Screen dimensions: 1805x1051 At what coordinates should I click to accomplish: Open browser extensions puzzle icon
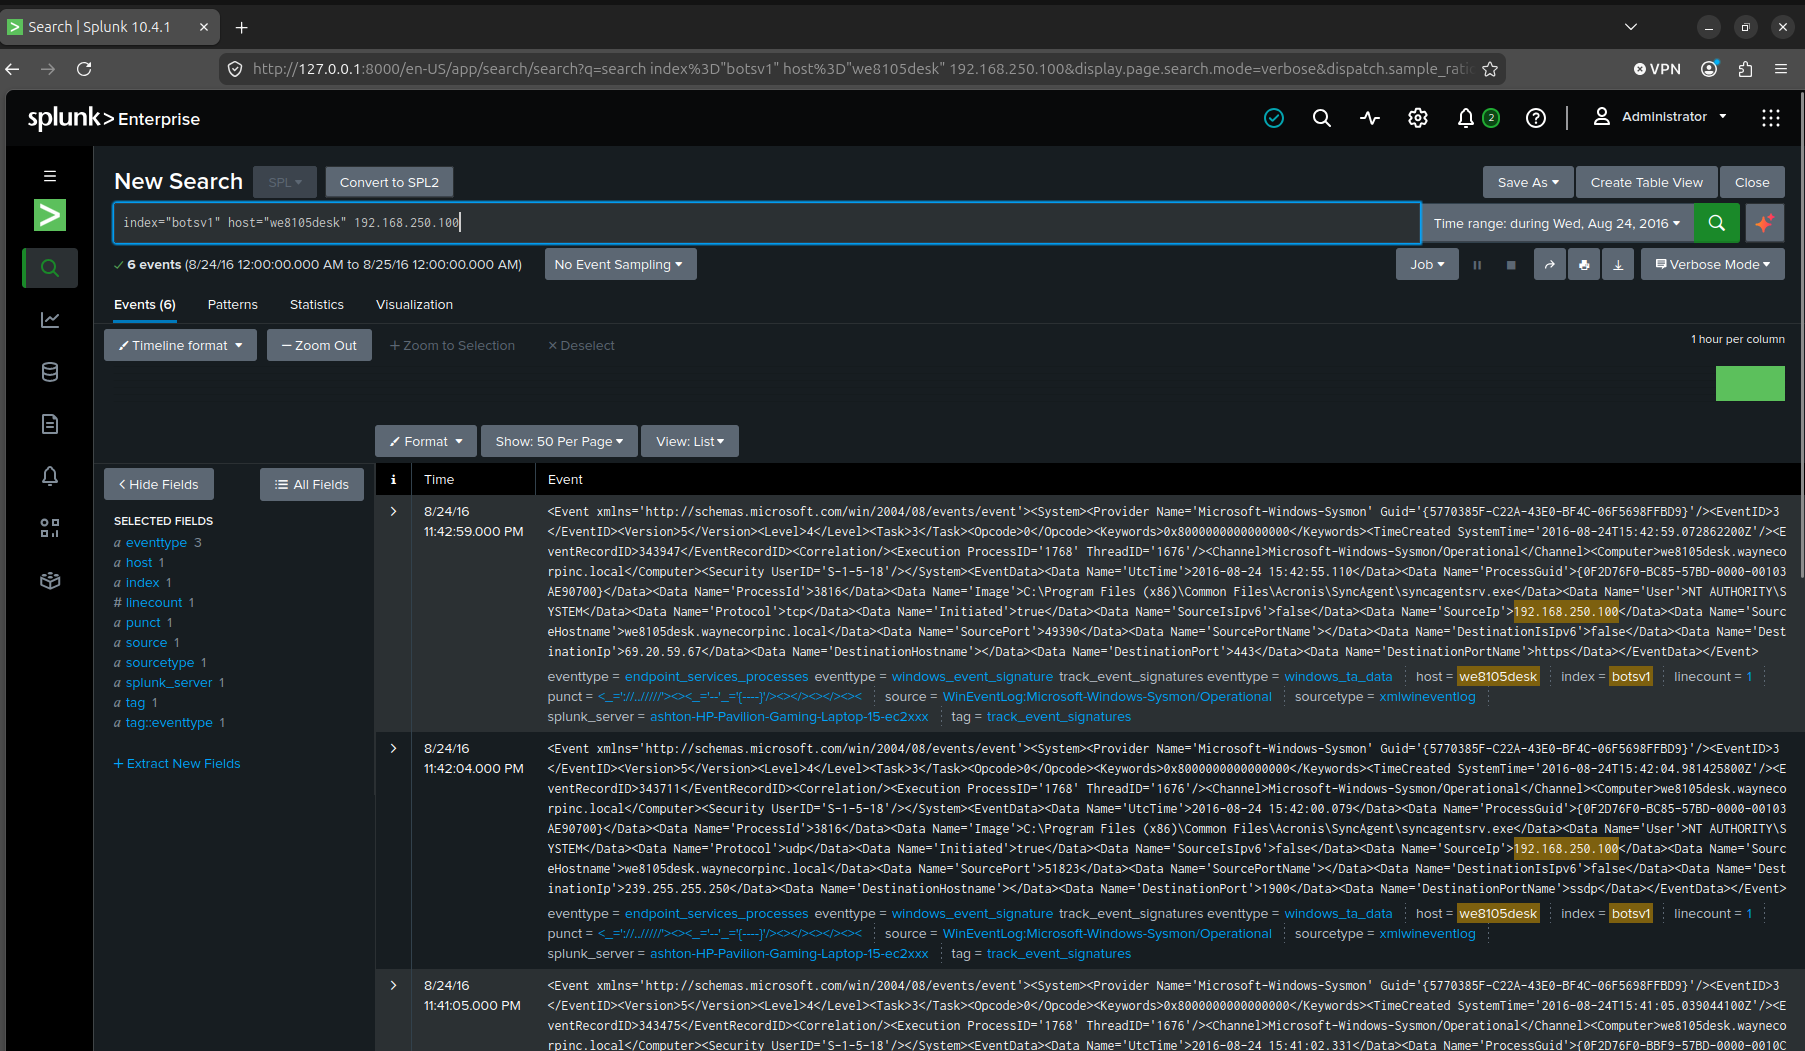click(1746, 69)
